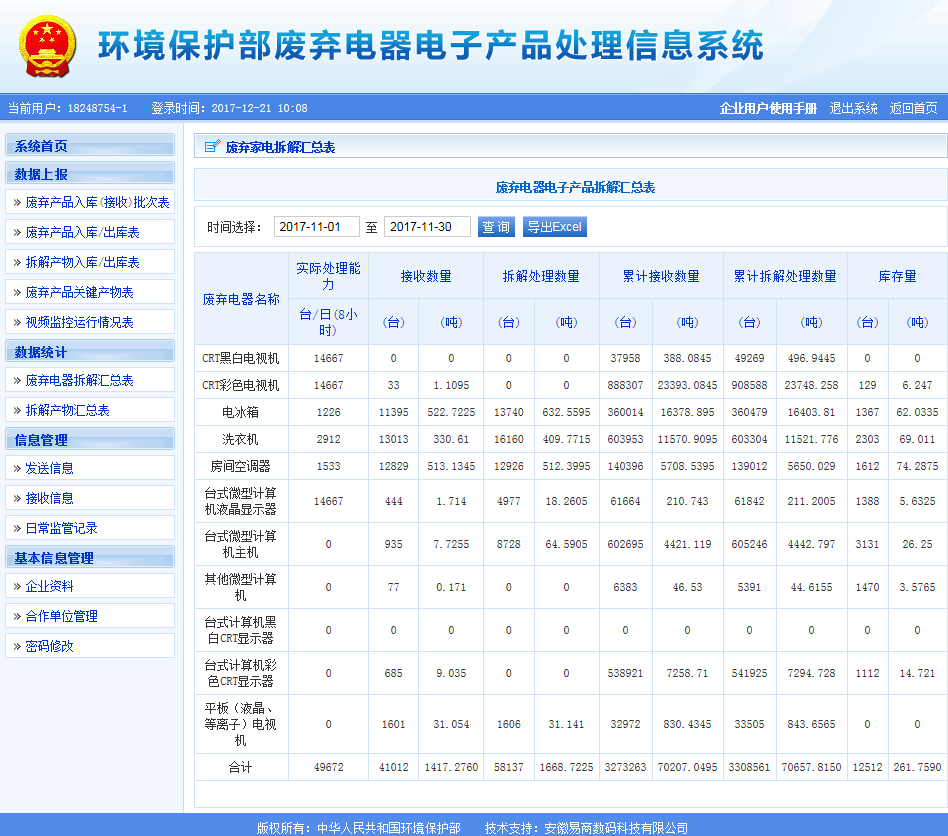Open 企业用户使用手册 link in top bar
948x836 pixels.
(x=768, y=108)
